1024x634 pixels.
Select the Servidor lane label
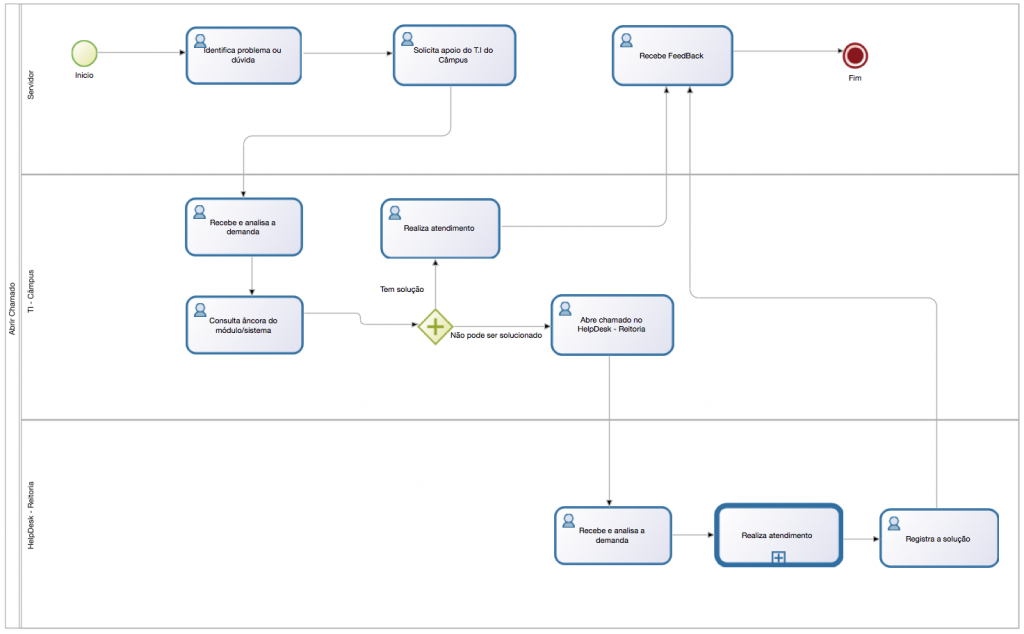[x=30, y=84]
